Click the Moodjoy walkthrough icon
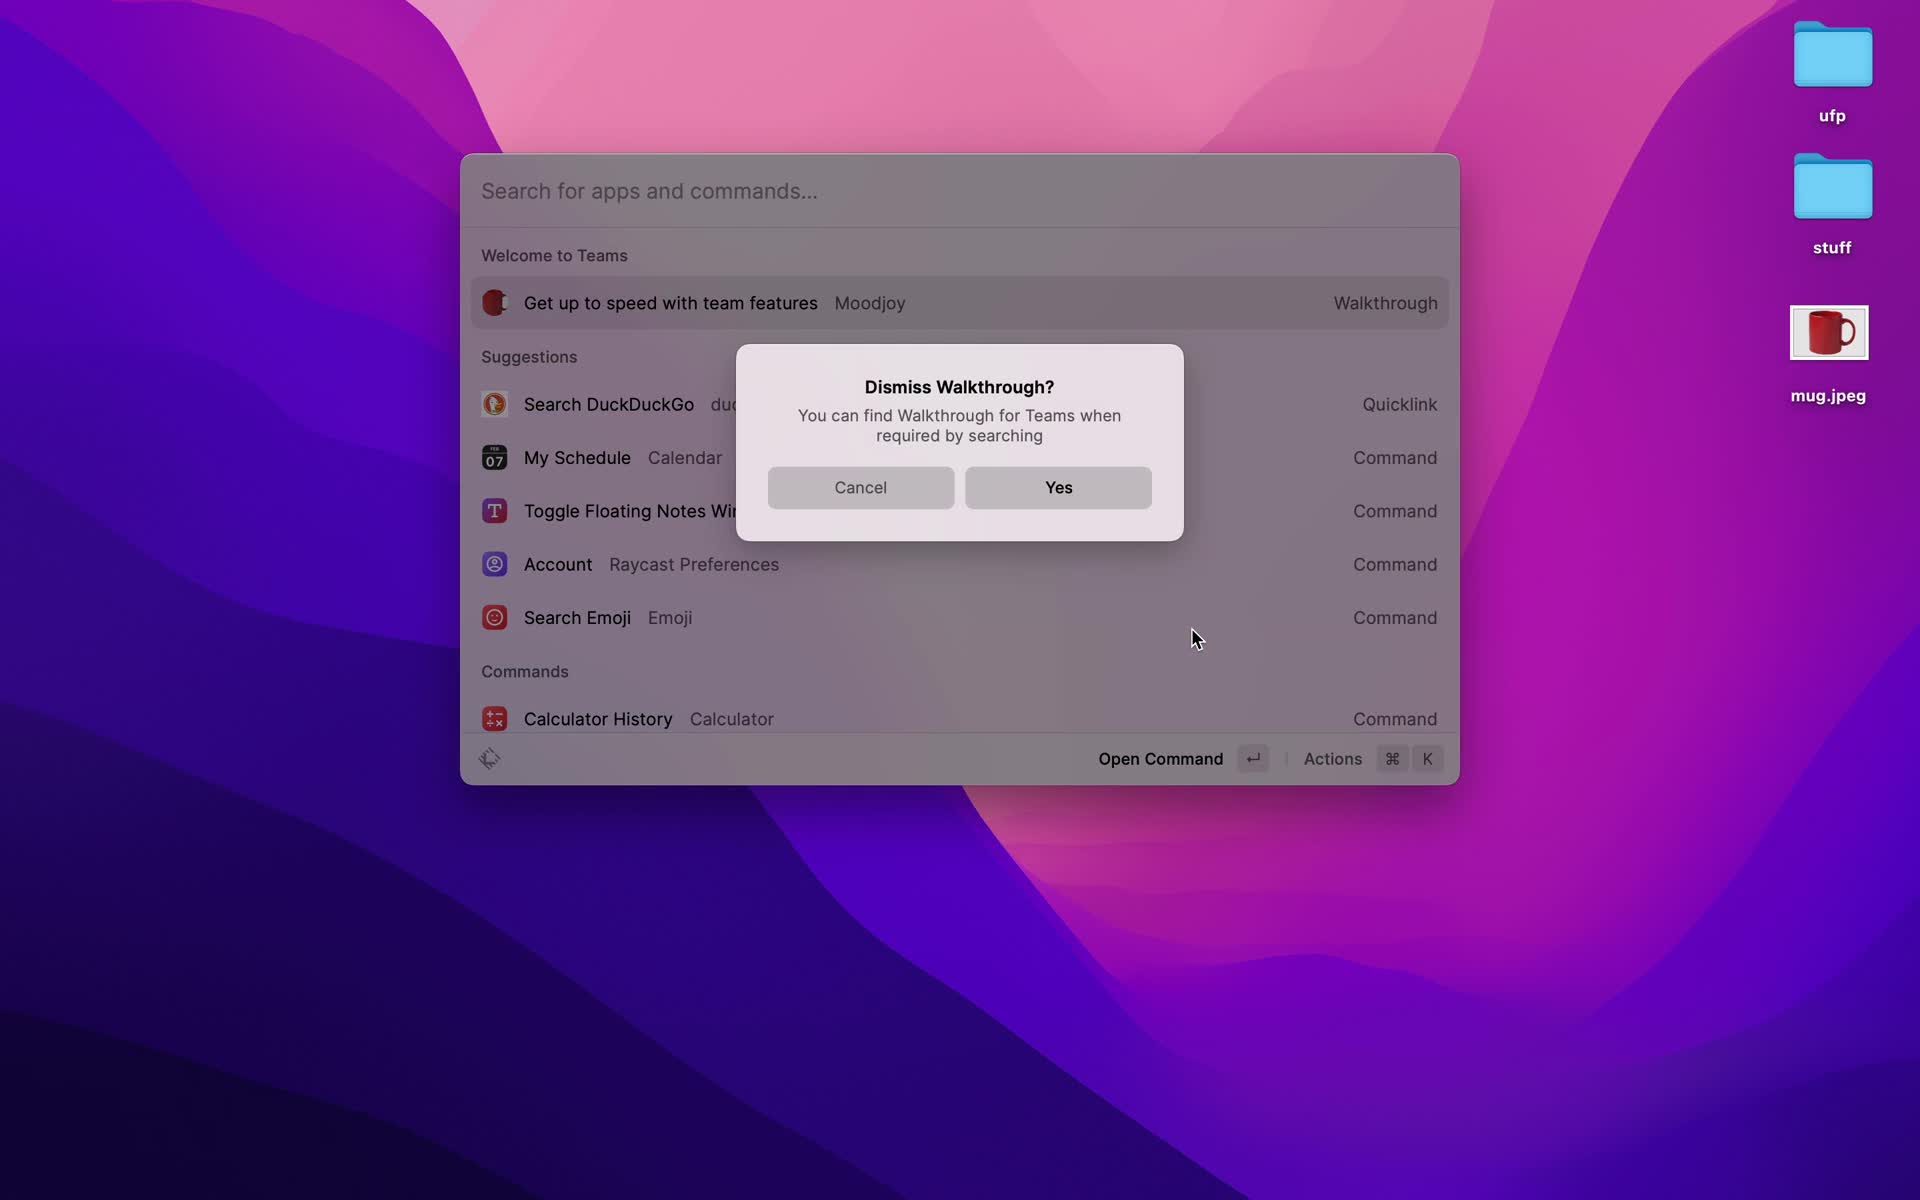The width and height of the screenshot is (1920, 1200). click(493, 303)
